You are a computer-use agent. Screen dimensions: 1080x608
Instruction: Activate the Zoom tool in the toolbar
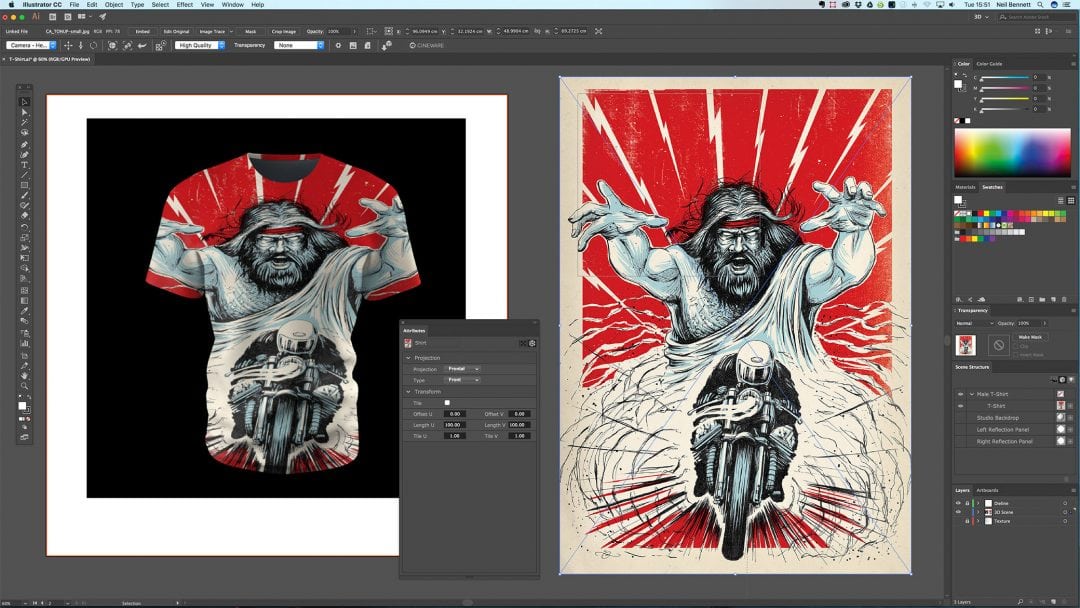pyautogui.click(x=25, y=385)
